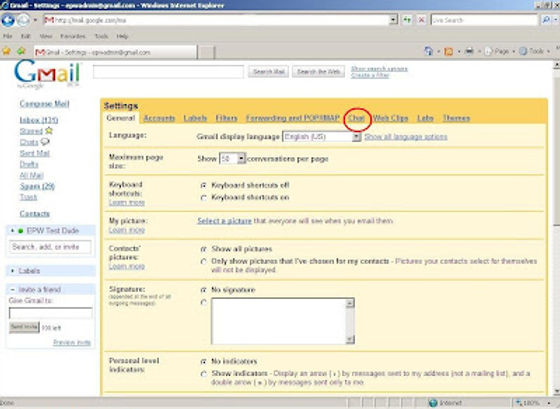Select Keyboard shortcuts on radio button
The height and width of the screenshot is (409, 560).
[x=204, y=198]
